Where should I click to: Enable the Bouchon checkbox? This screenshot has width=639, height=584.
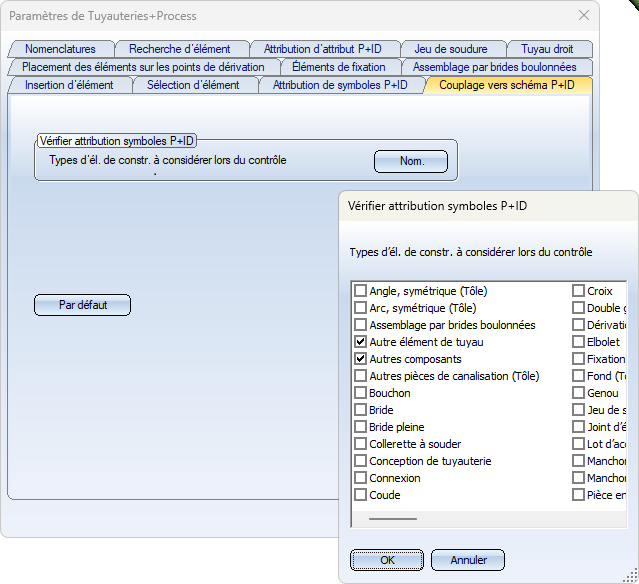pyautogui.click(x=360, y=393)
